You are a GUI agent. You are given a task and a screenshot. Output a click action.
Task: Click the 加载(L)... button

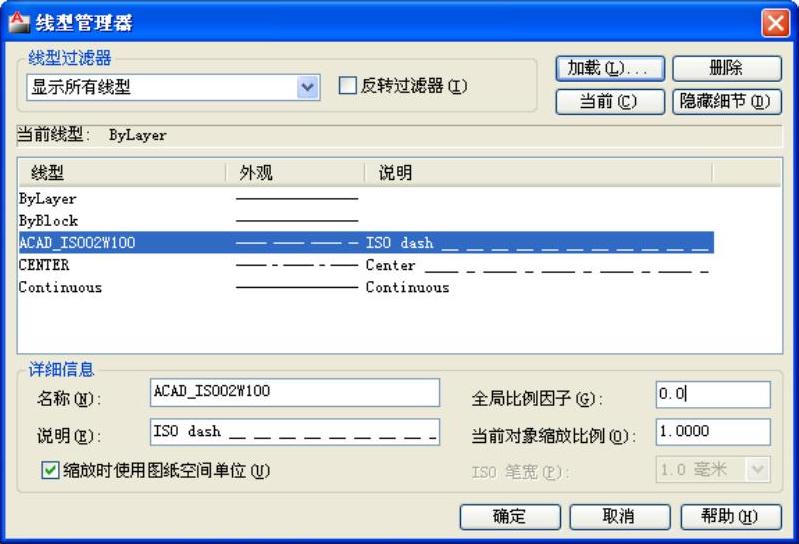coord(610,68)
